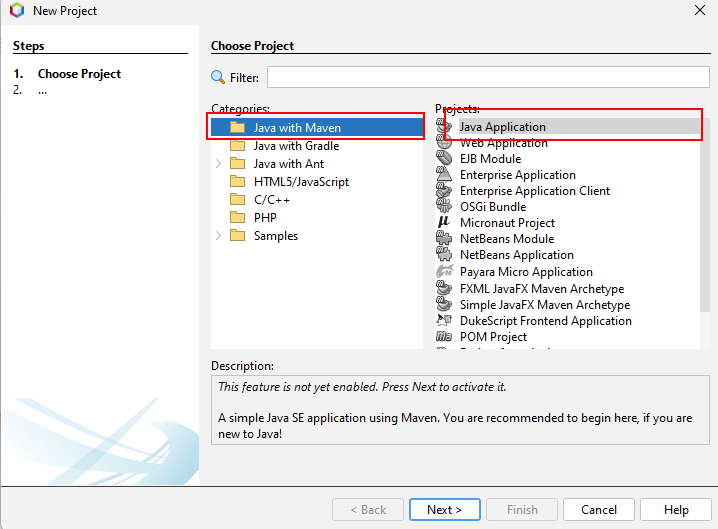The height and width of the screenshot is (529, 718).
Task: Click the description text about Maven application
Action: [455, 425]
